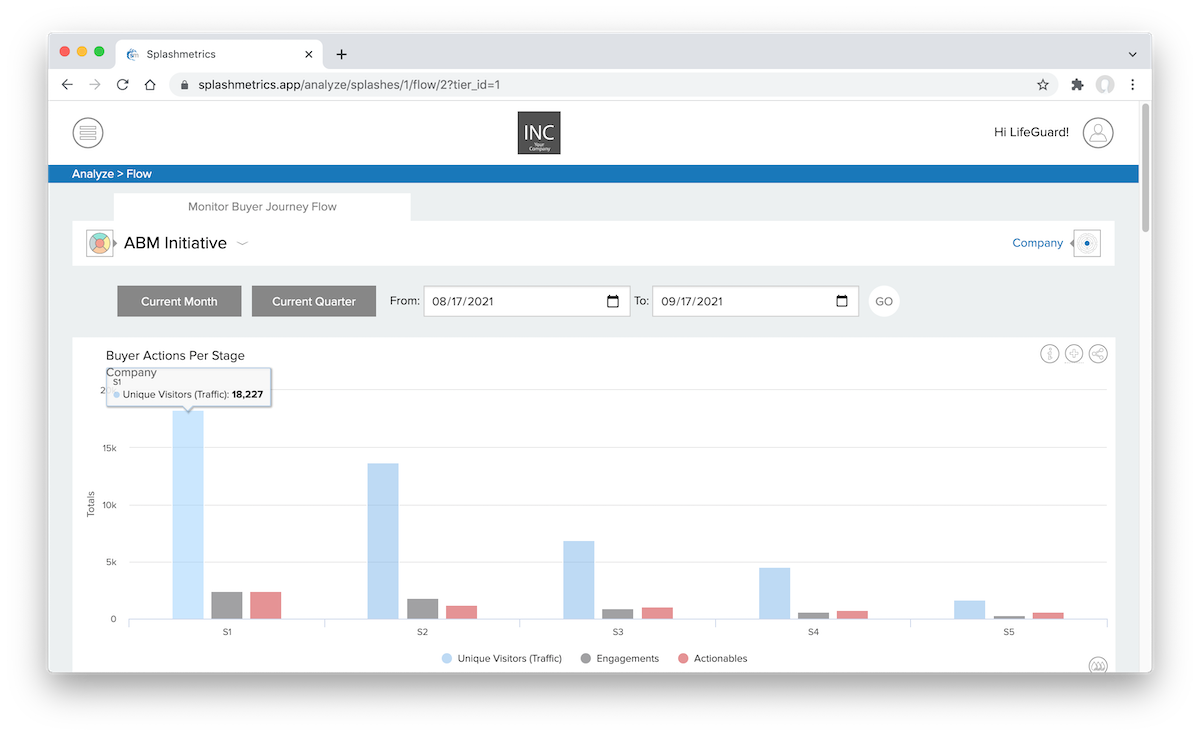Viewport: 1200px width, 736px height.
Task: Open calendar picker in To date
Action: point(842,301)
